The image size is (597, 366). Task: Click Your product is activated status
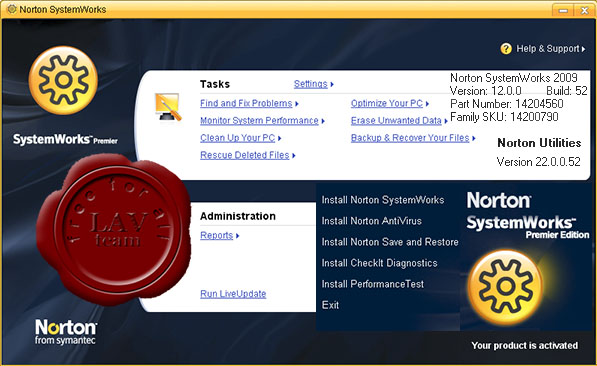click(524, 345)
